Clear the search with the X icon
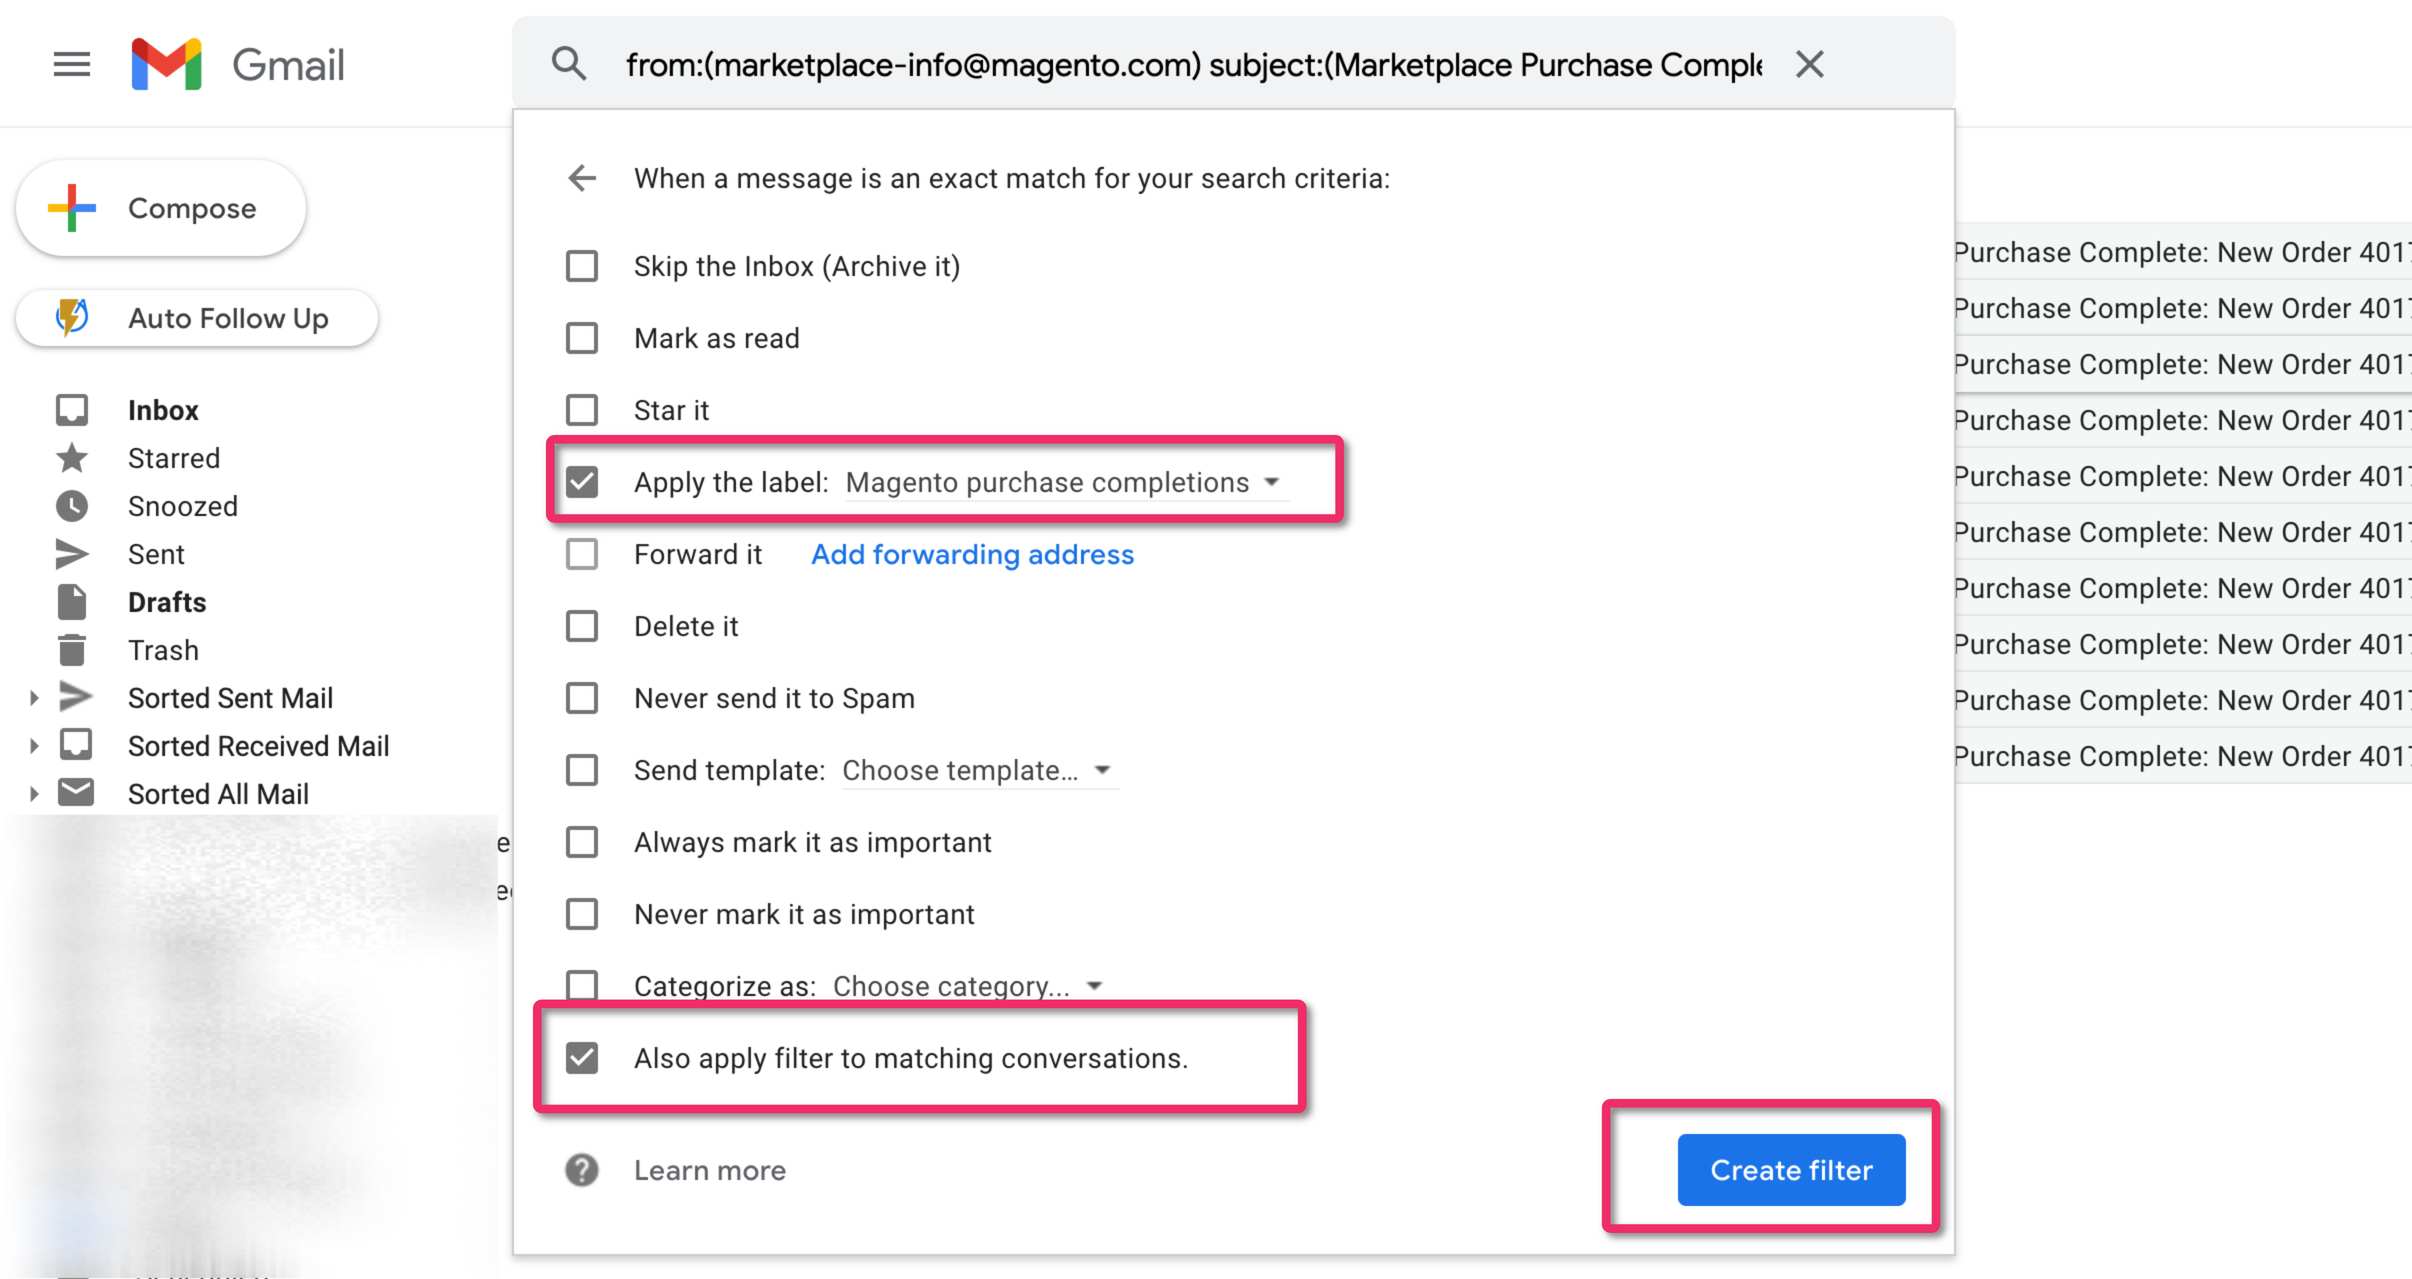Viewport: 2412px width, 1279px height. (1809, 64)
